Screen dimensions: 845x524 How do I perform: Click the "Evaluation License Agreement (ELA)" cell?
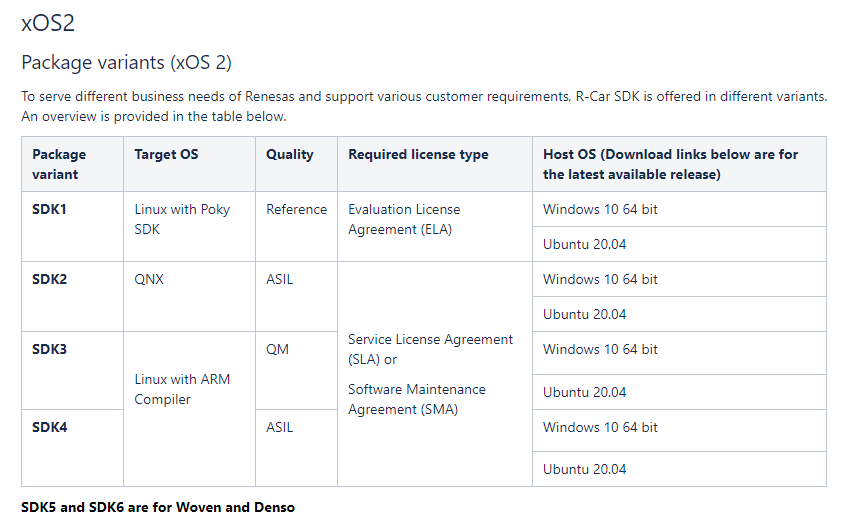tap(404, 219)
